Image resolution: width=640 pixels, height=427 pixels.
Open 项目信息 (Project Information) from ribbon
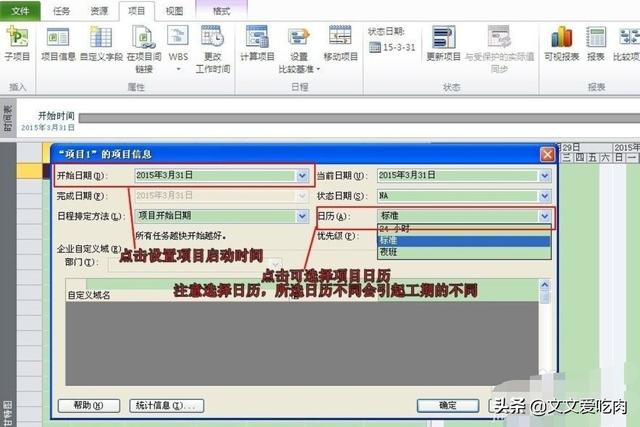click(56, 41)
